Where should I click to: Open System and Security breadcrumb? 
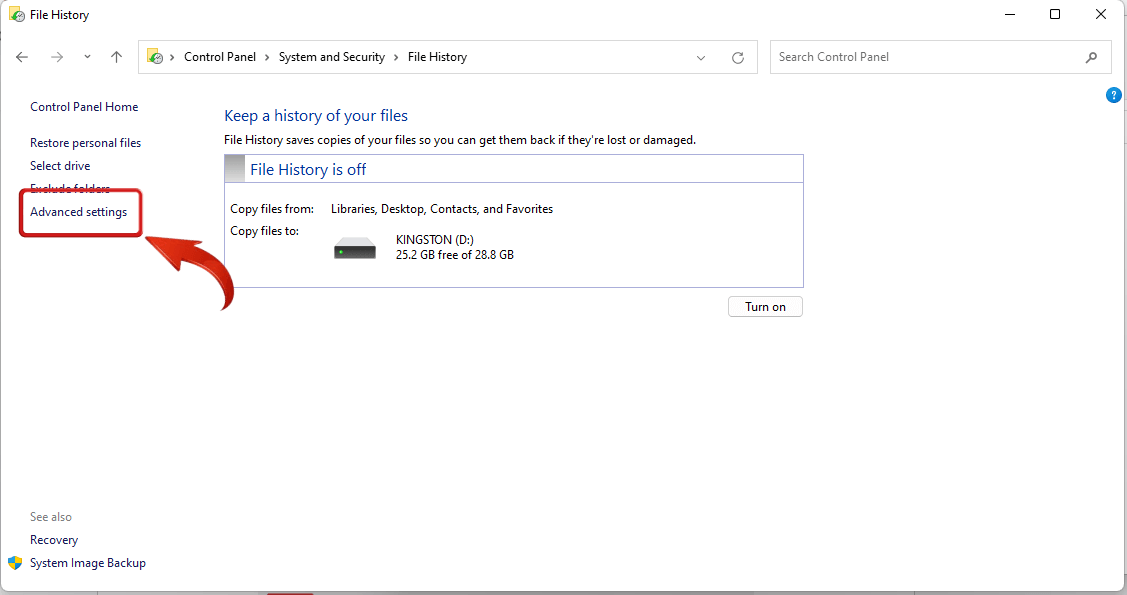pos(331,57)
